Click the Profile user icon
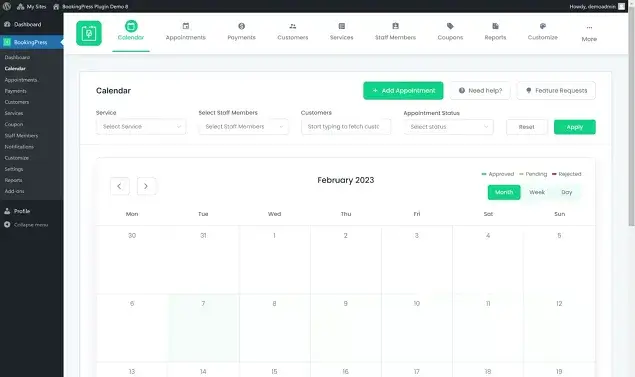The width and height of the screenshot is (635, 377). 7,211
